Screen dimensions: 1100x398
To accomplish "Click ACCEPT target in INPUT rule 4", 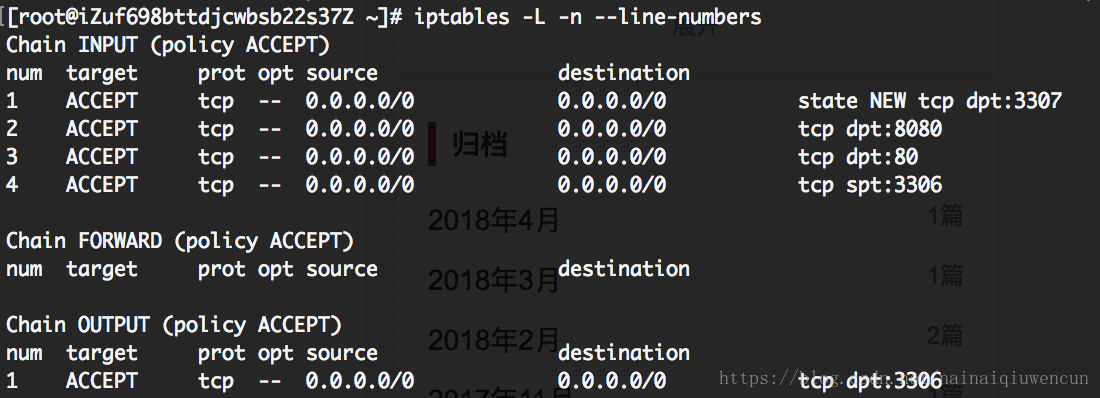I will pyautogui.click(x=102, y=185).
